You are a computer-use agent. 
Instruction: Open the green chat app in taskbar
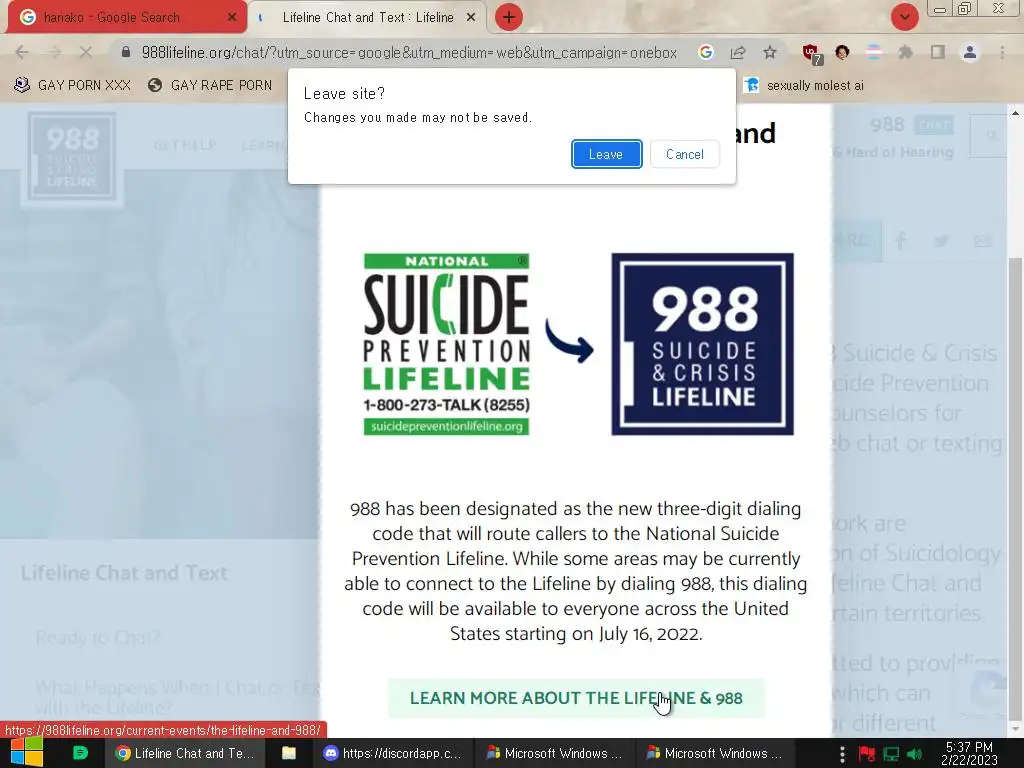coord(80,753)
